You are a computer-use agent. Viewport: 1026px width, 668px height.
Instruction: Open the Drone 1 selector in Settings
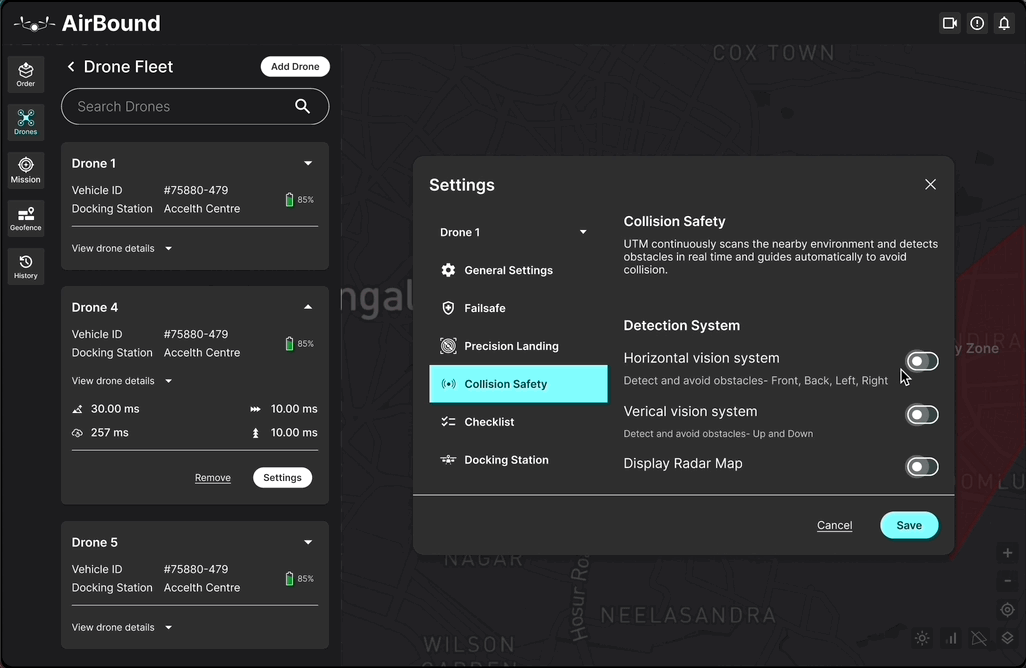514,232
